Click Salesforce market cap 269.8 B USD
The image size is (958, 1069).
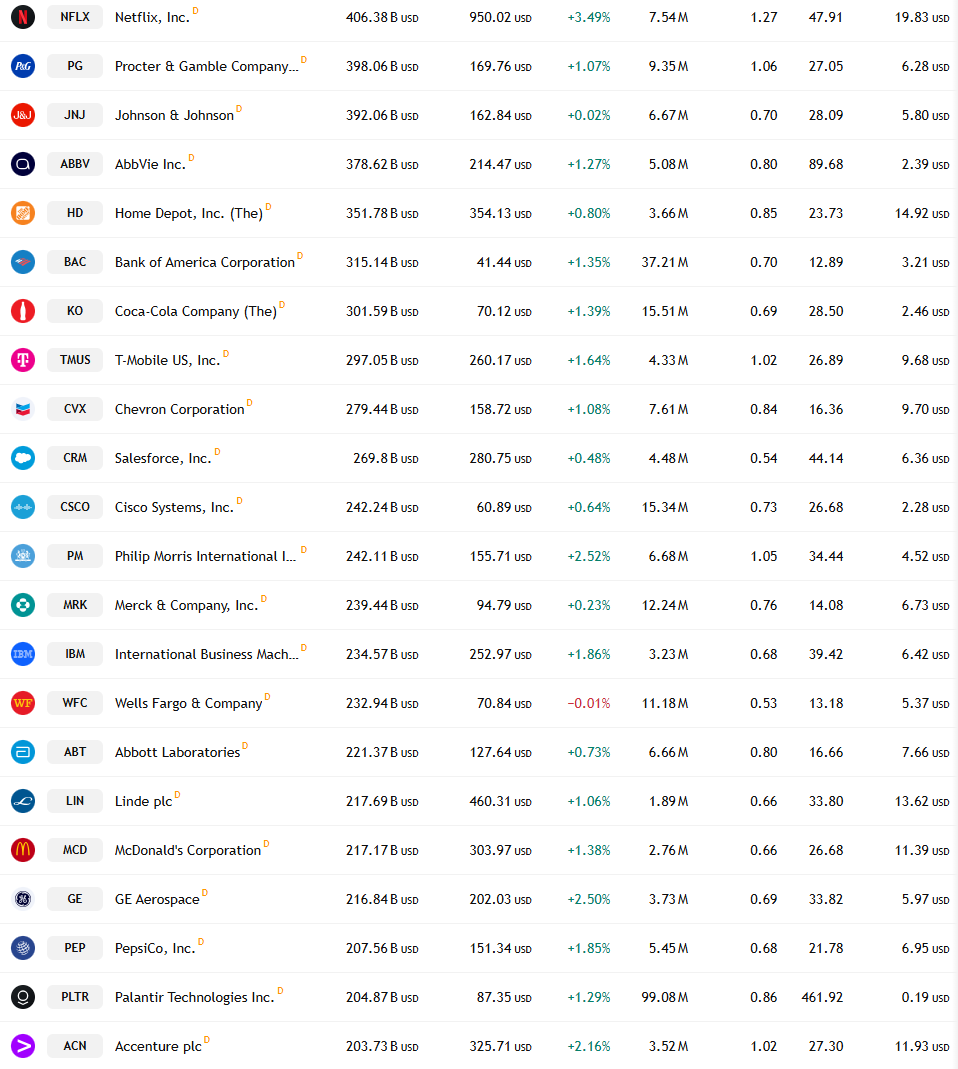tap(386, 459)
